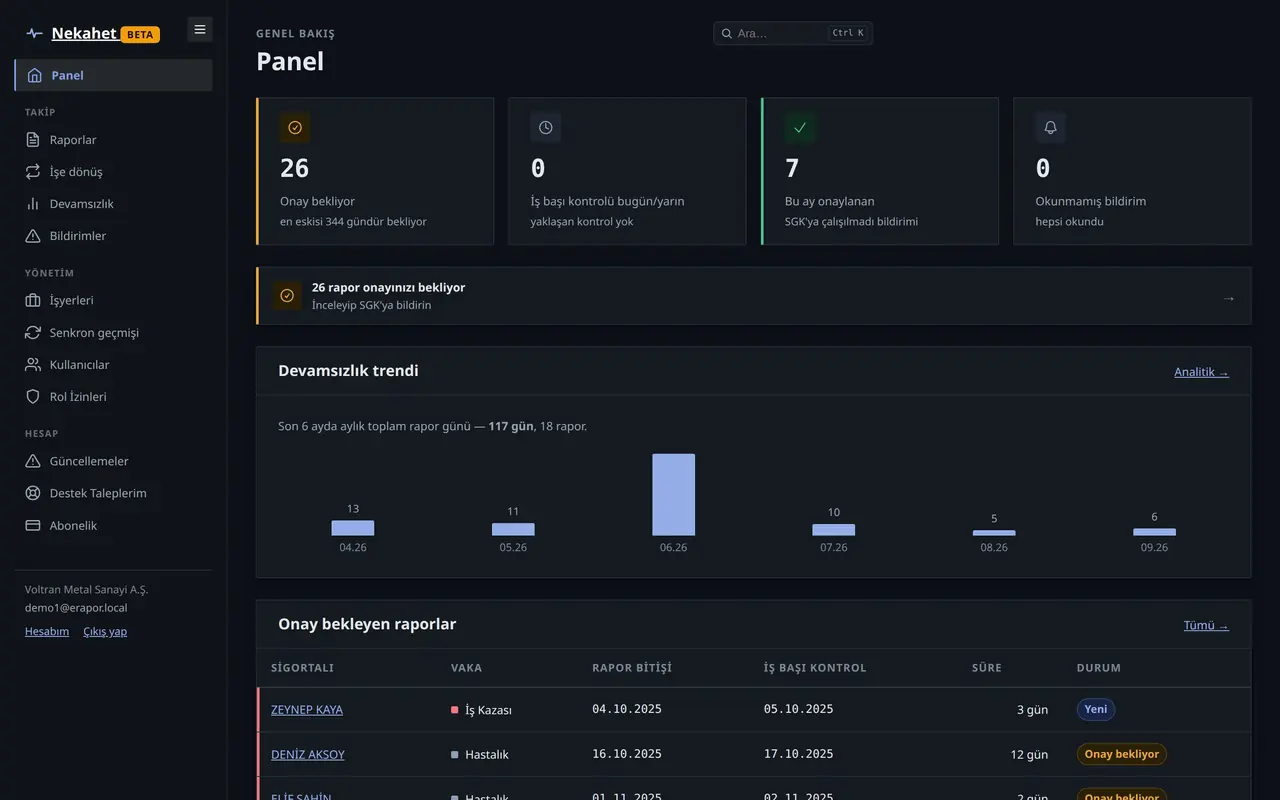
Task: Click the Kullanıcılar people icon
Action: [33, 365]
